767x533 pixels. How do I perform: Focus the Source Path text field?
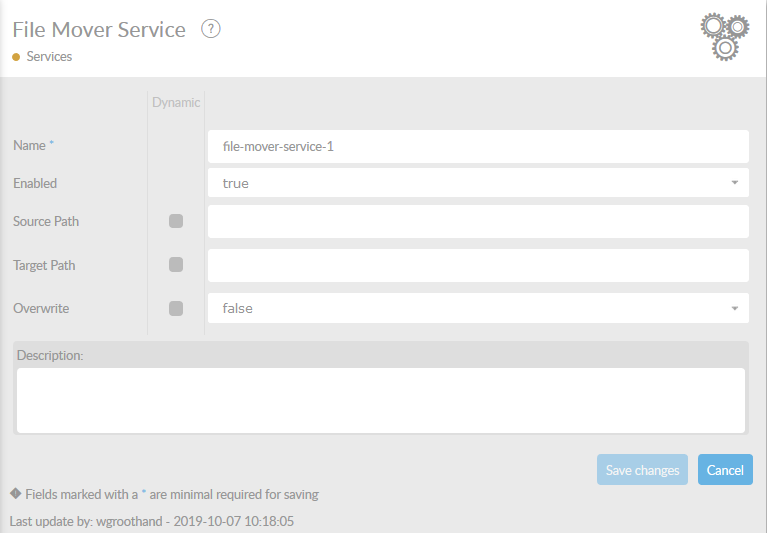pyautogui.click(x=478, y=221)
